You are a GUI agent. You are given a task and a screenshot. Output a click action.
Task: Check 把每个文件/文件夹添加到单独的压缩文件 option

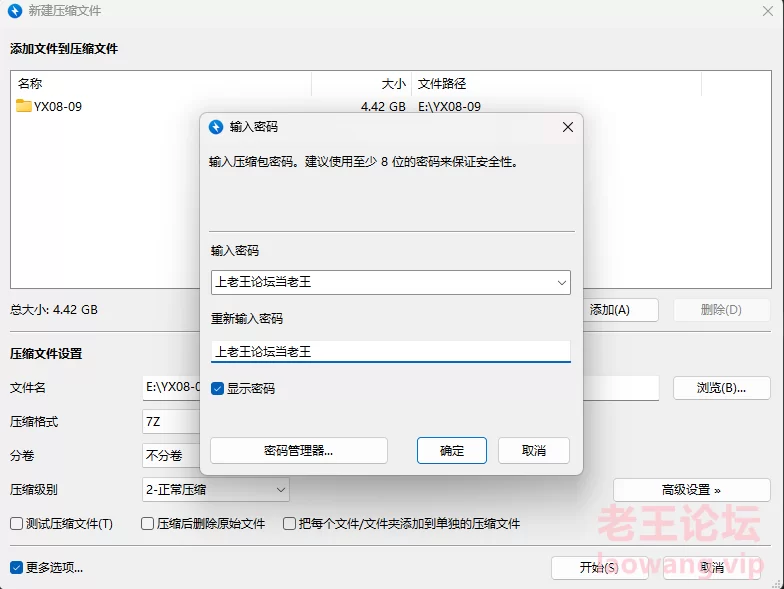tap(290, 524)
